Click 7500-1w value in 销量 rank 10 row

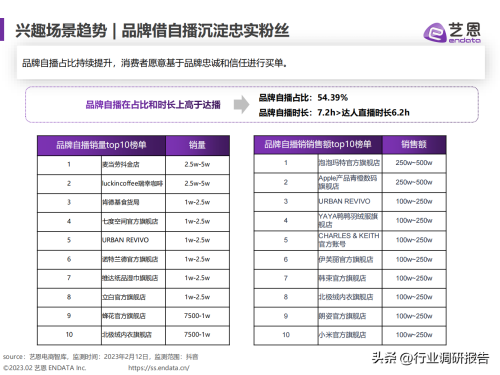click(197, 334)
